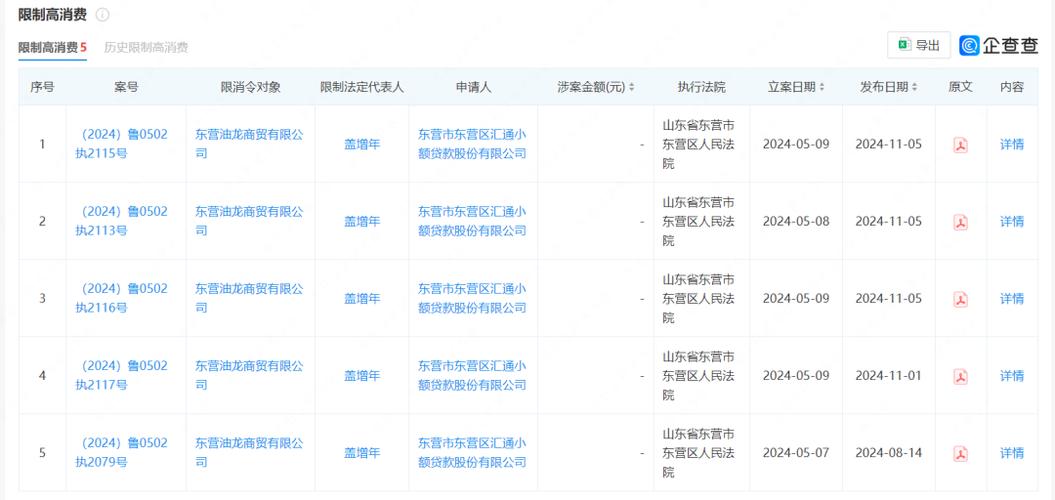Open 东营油龙商贸有限公司 in row 1

250,144
